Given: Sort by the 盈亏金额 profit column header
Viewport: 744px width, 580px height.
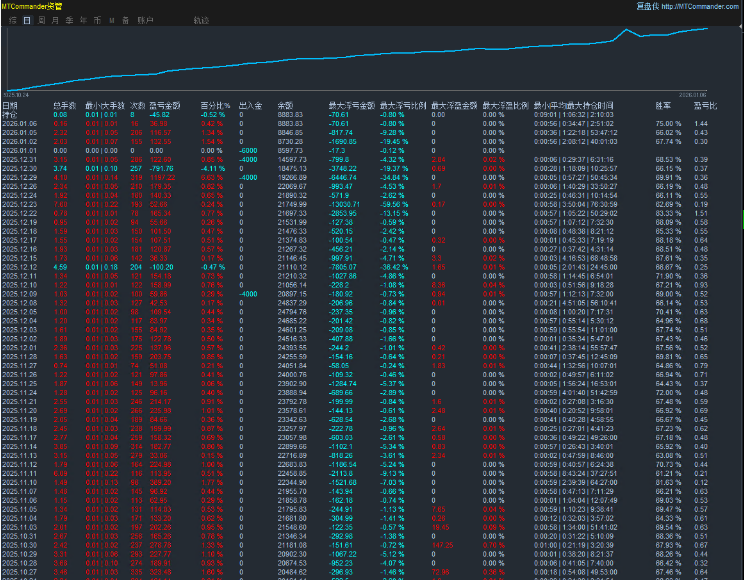Looking at the screenshot, I should pyautogui.click(x=165, y=105).
